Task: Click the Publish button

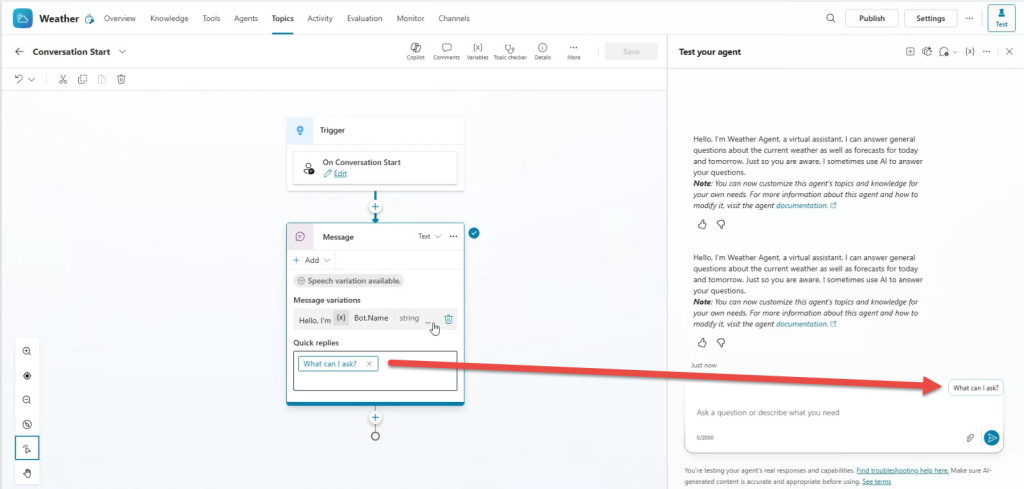Action: 872,18
